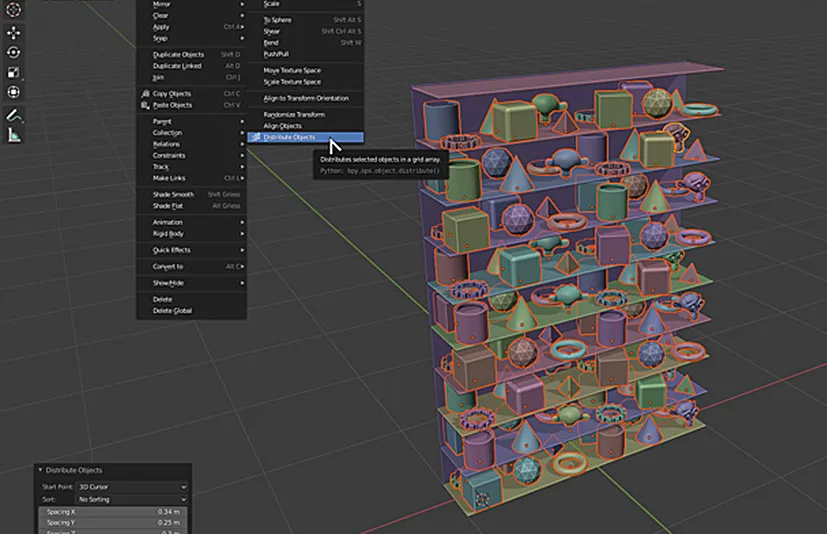Click the Distribute Objects entry icon
This screenshot has height=534, width=827.
[x=256, y=137]
